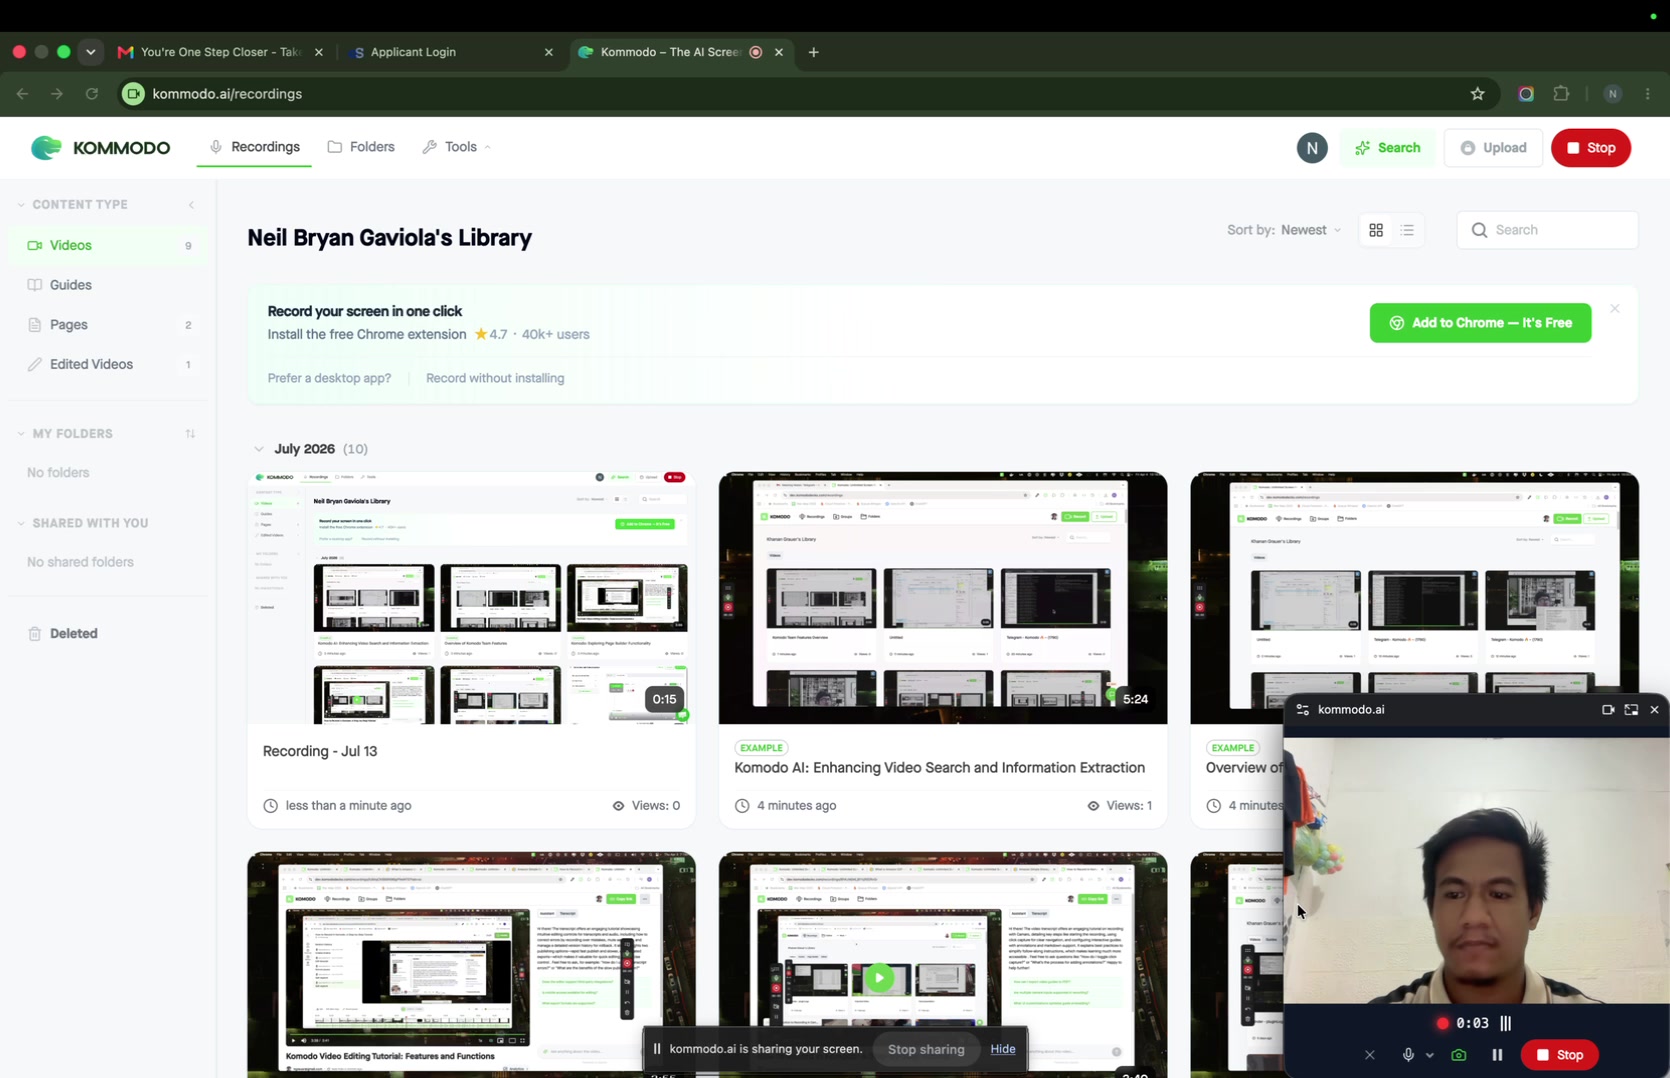Click the picture-in-picture expand icon in widget
This screenshot has width=1670, height=1078.
1631,710
